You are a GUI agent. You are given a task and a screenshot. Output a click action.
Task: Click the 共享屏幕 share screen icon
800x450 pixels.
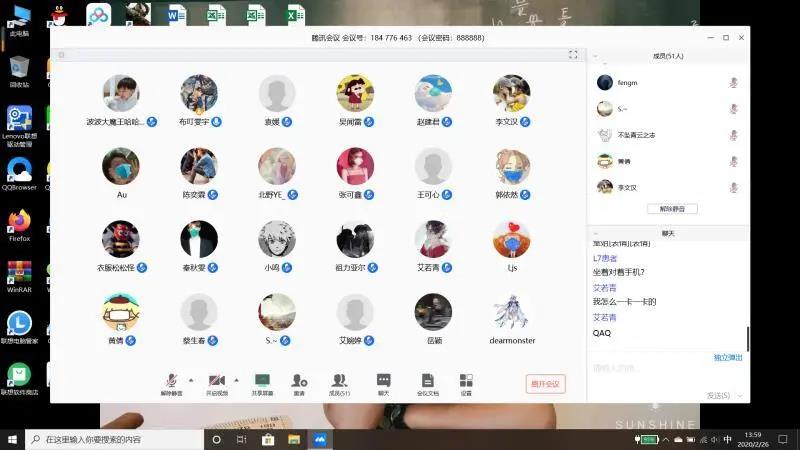262,381
